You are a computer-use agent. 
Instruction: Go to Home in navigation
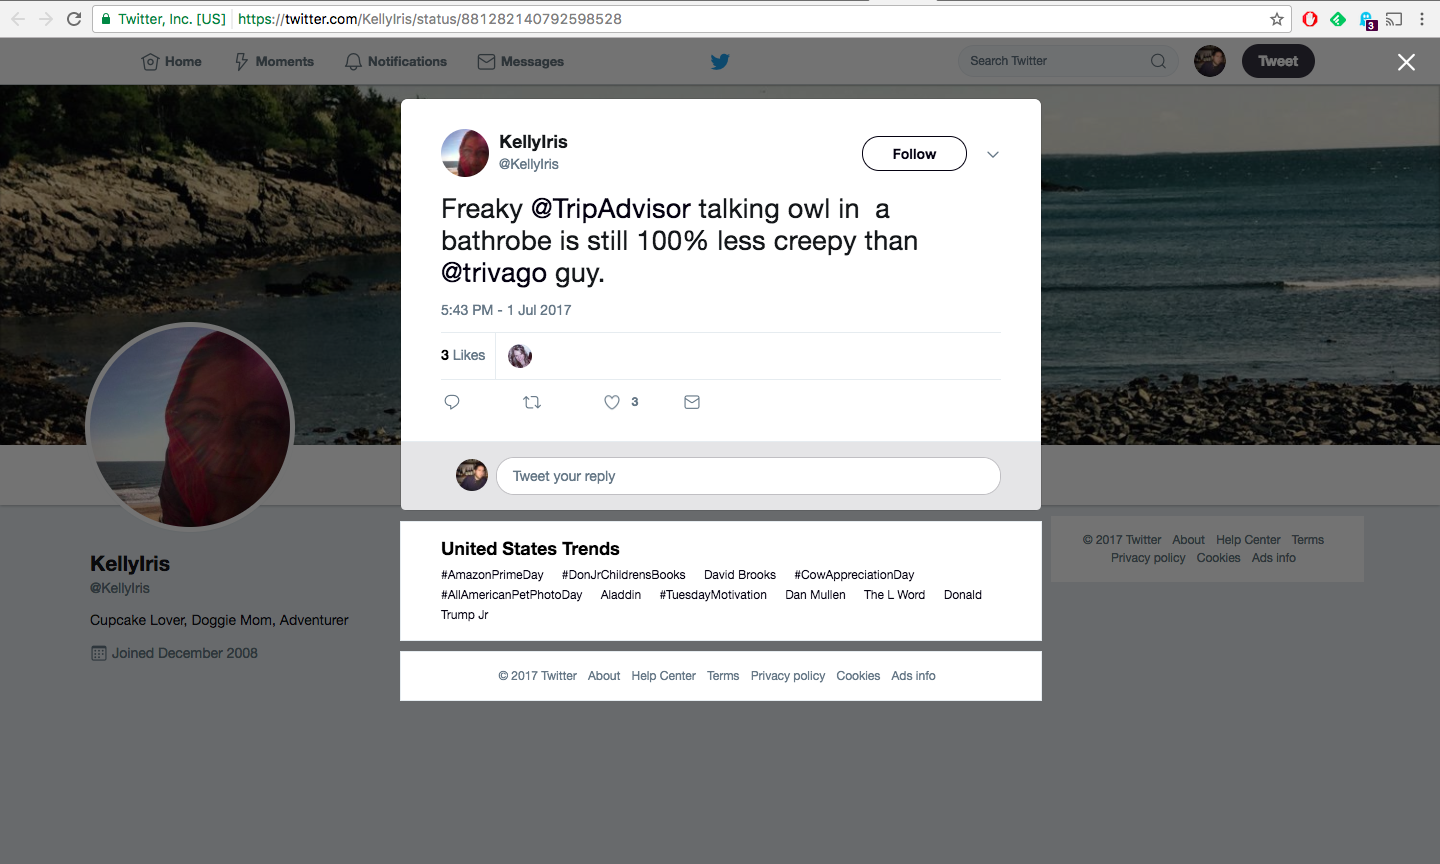pos(172,61)
